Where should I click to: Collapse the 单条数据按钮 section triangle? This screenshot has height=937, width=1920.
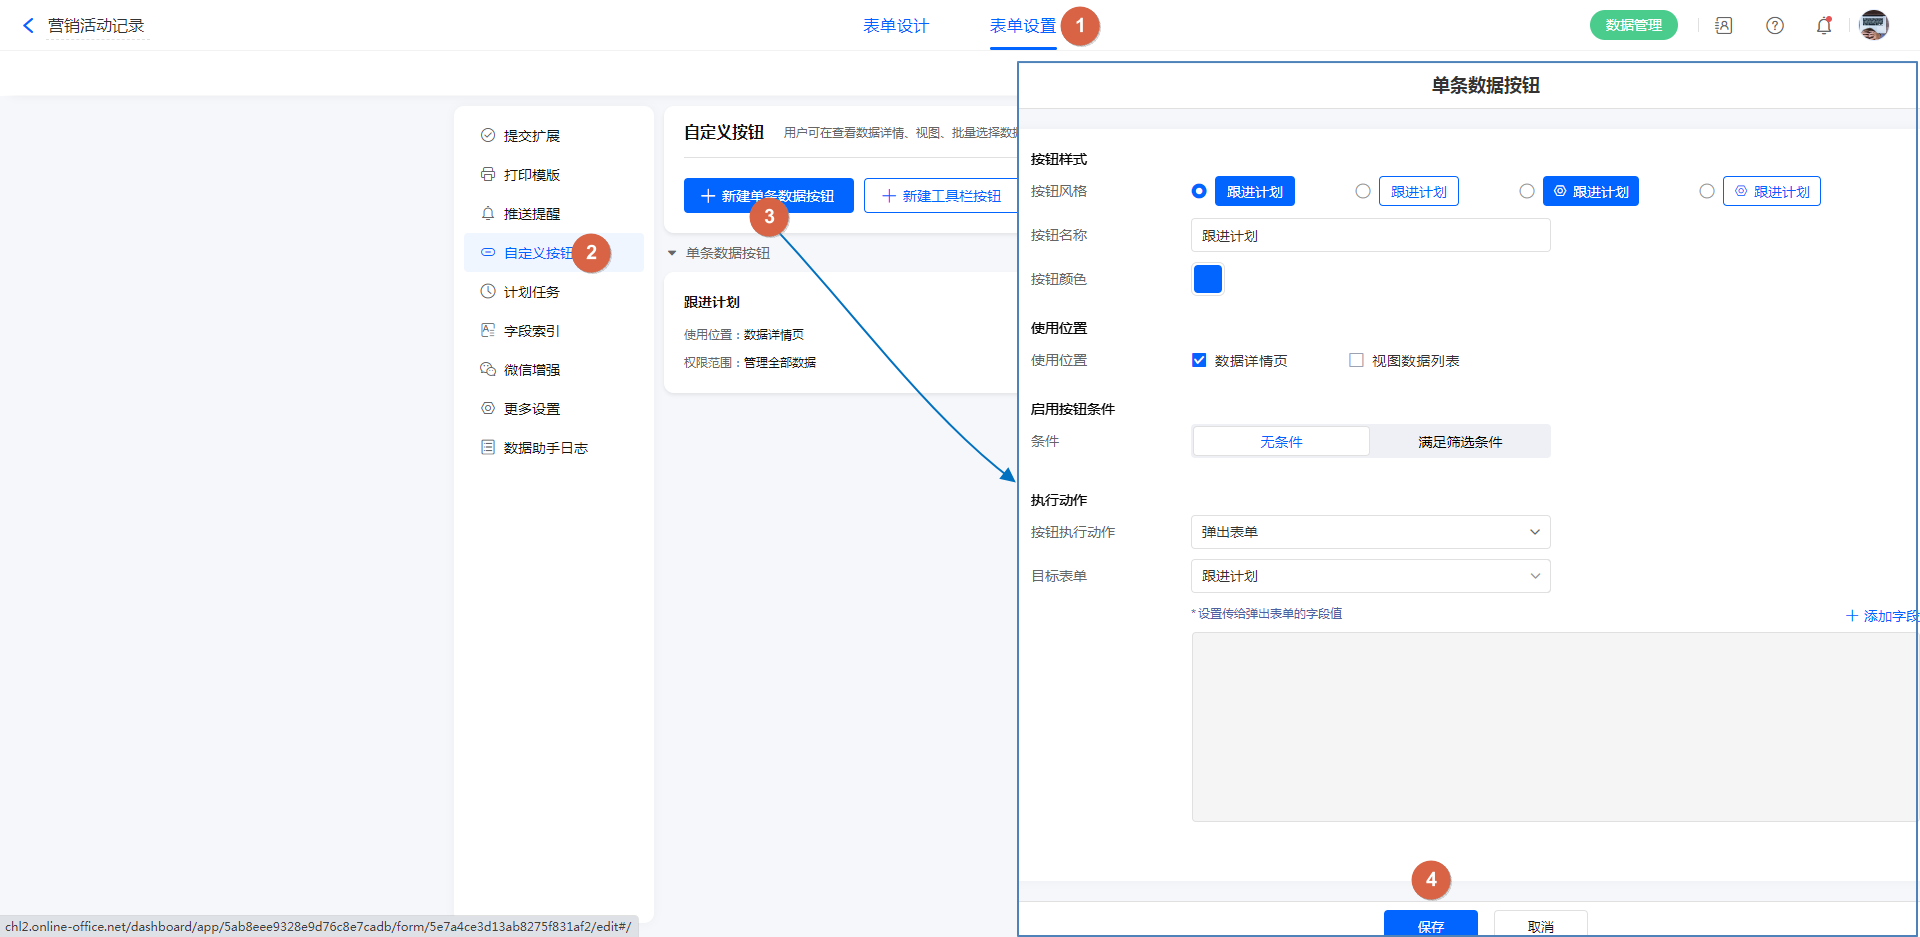pos(672,253)
